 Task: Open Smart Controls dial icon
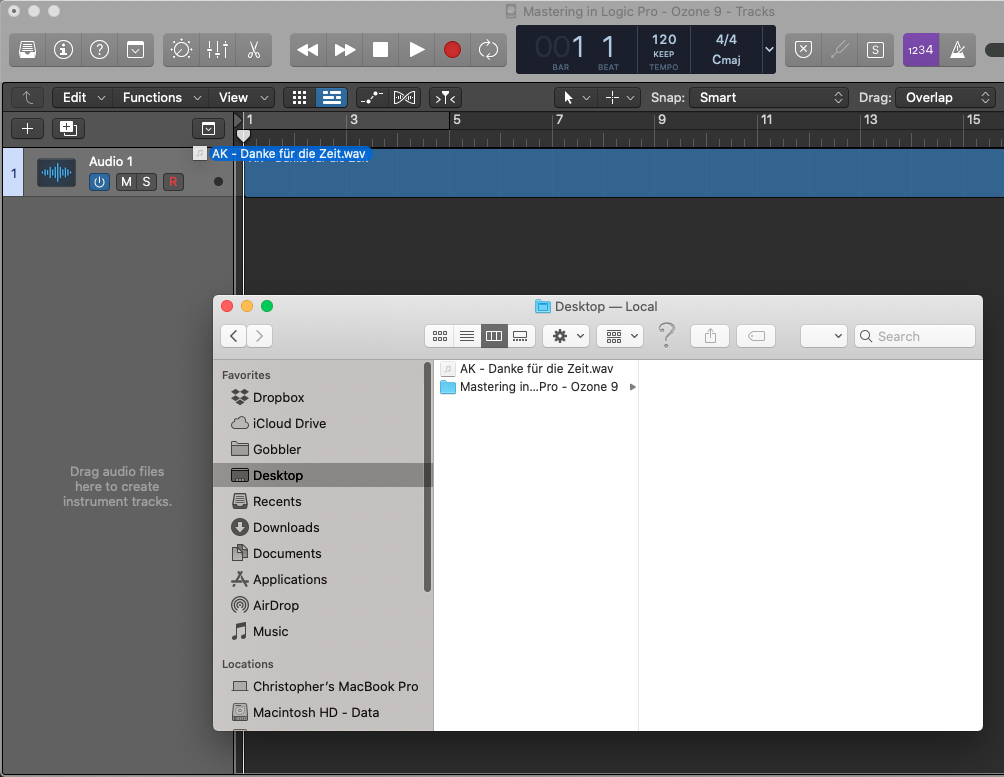(181, 50)
